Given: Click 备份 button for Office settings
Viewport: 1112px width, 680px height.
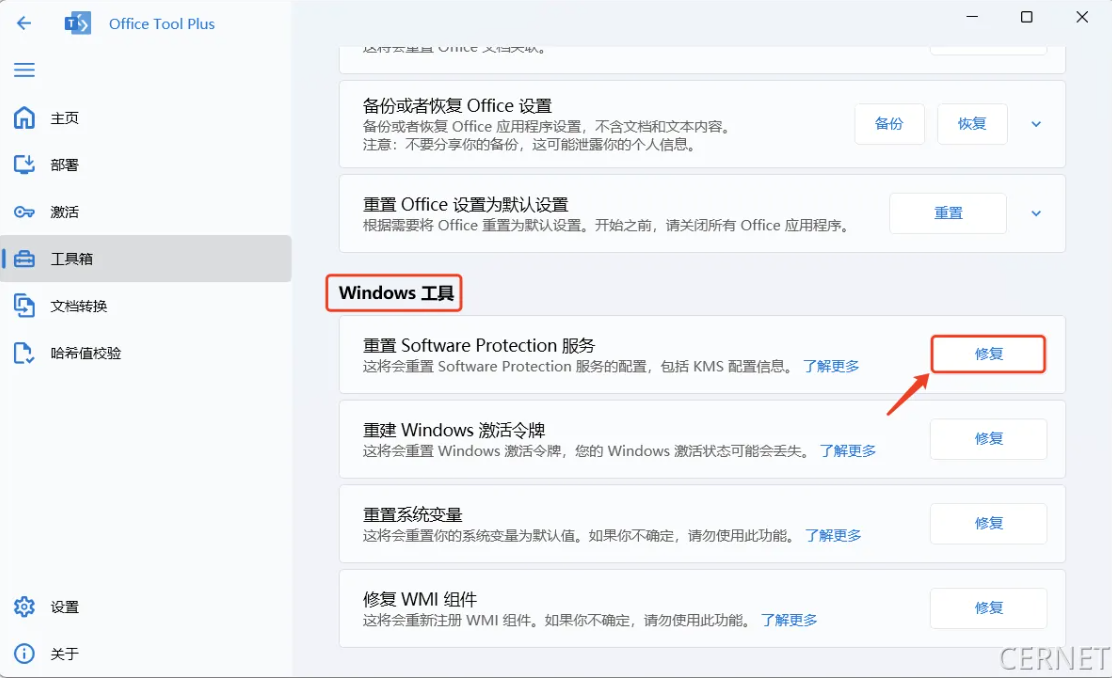Looking at the screenshot, I should point(889,124).
